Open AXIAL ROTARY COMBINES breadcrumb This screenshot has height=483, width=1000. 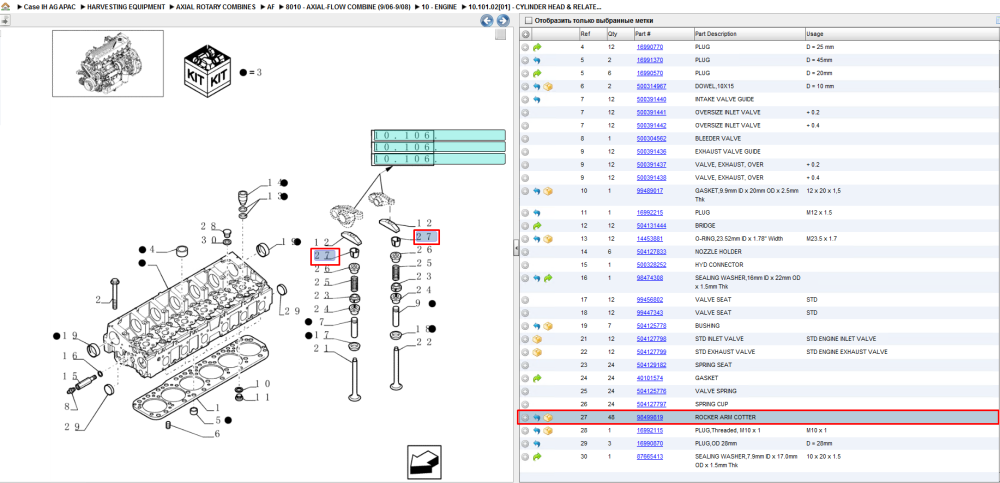point(216,7)
